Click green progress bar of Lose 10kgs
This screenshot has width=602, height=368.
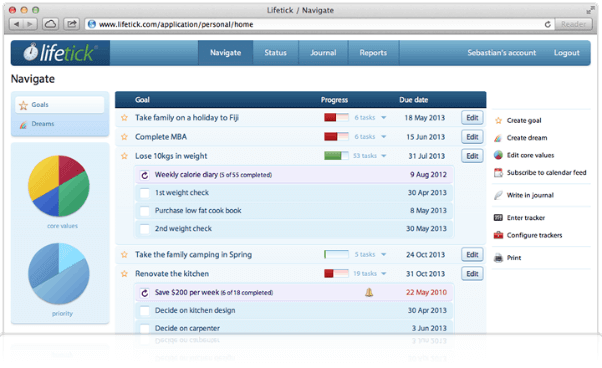pos(336,156)
